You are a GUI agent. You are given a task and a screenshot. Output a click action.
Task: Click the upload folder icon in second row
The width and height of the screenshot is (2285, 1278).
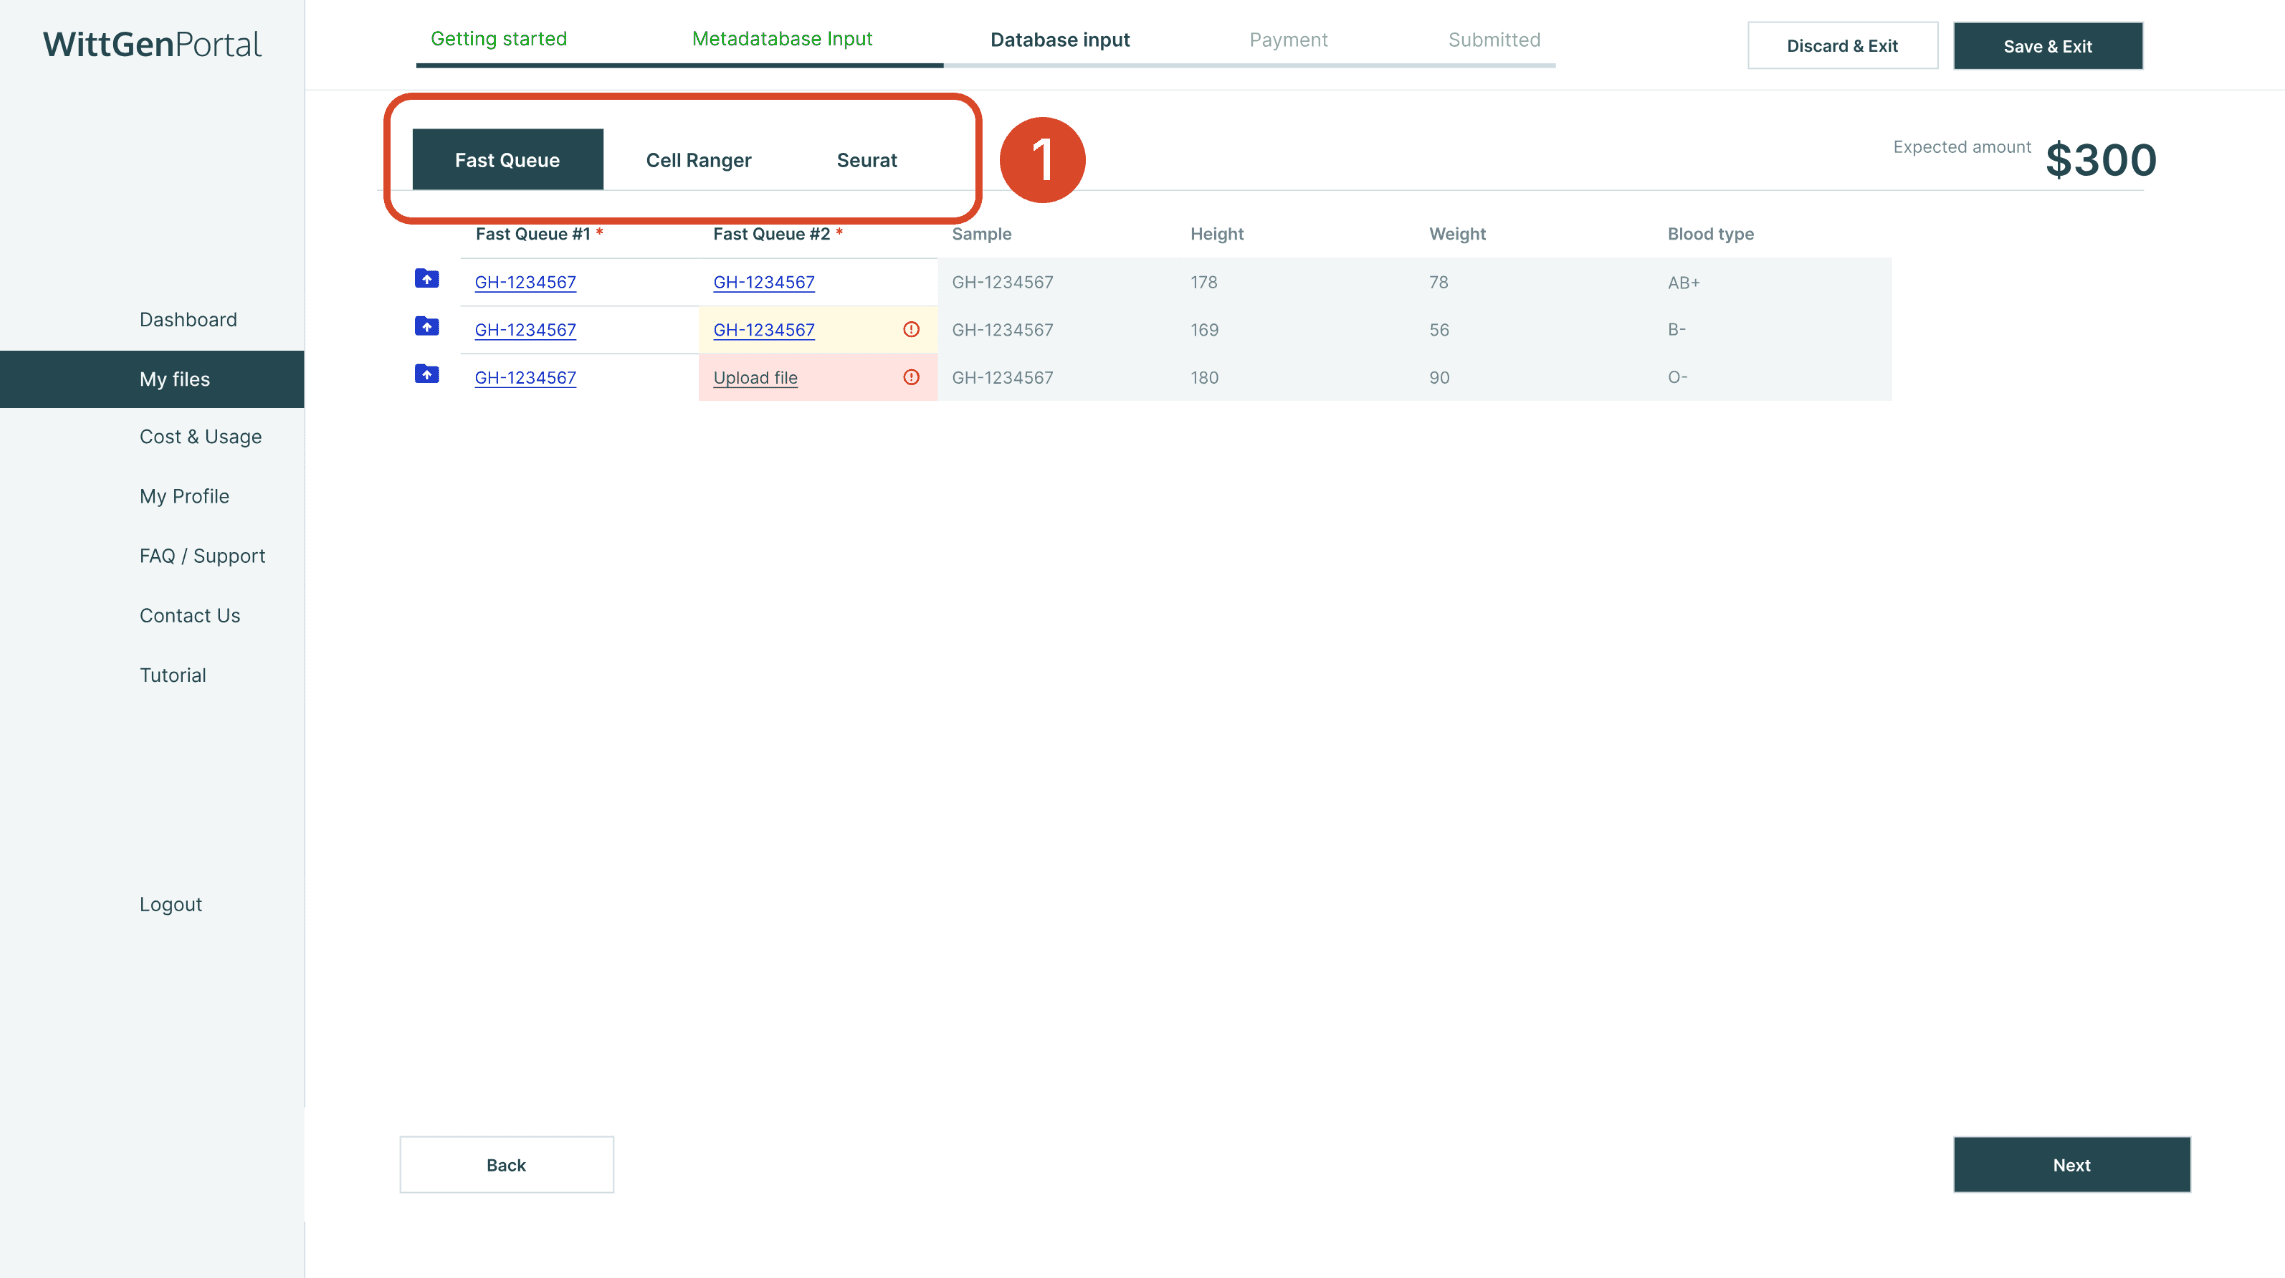point(427,327)
